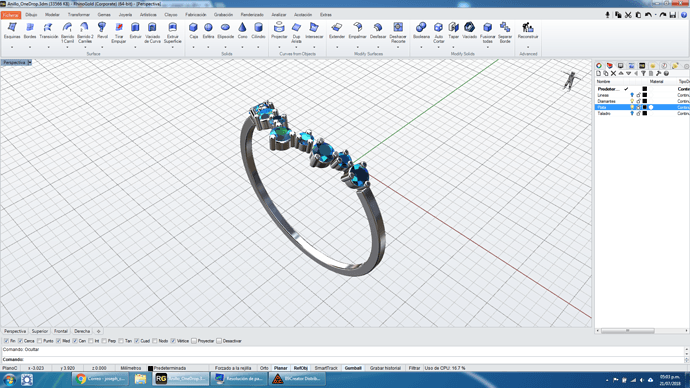Select the Vaciado de Curva tool
690x388 pixels.
[152, 33]
